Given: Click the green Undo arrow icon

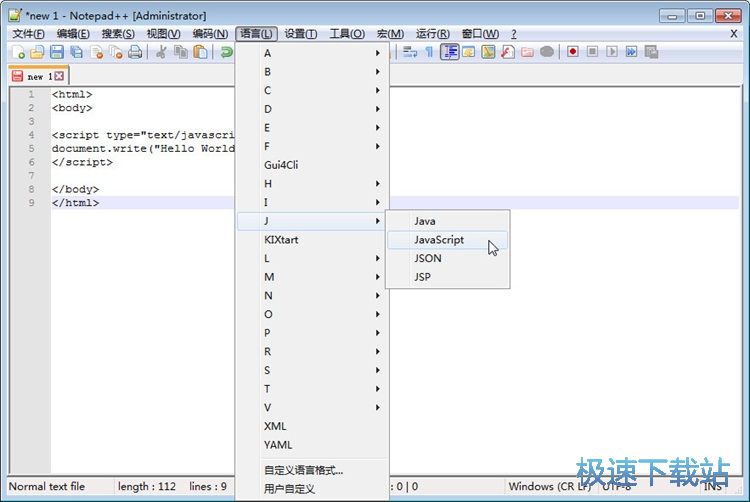Looking at the screenshot, I should (226, 52).
